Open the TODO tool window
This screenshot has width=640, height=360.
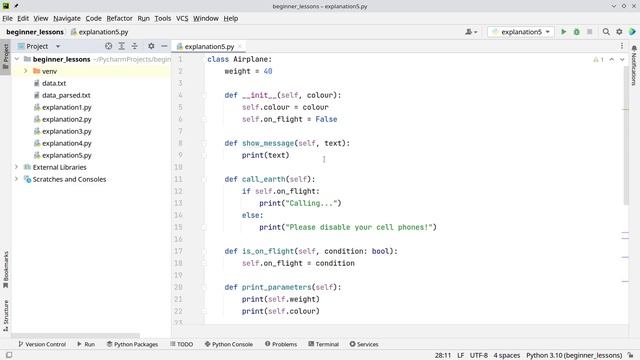coord(181,344)
